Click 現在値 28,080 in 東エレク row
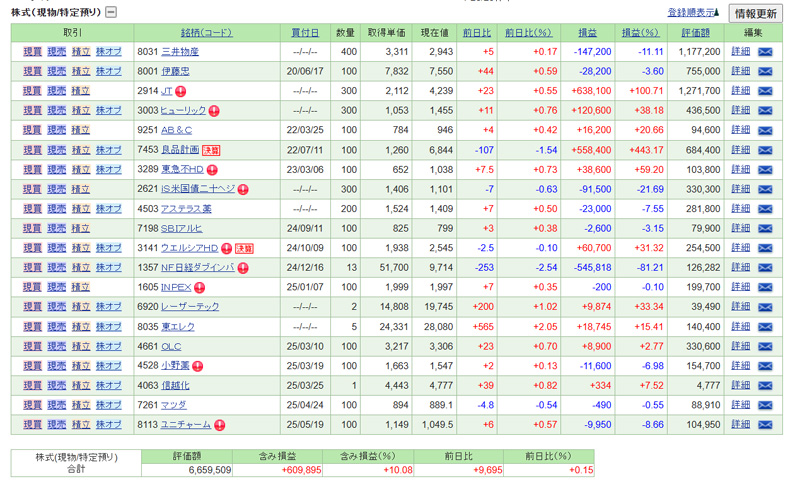The height and width of the screenshot is (484, 800). coord(438,327)
